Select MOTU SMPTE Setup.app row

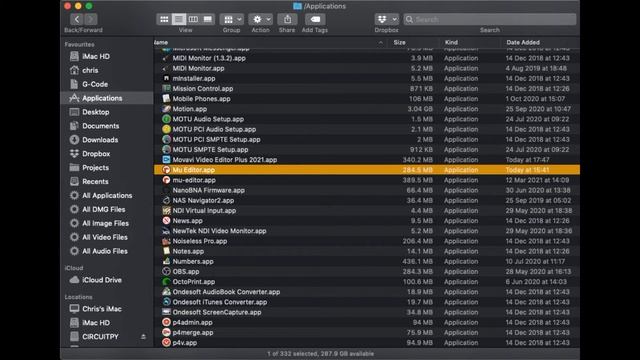click(367, 149)
